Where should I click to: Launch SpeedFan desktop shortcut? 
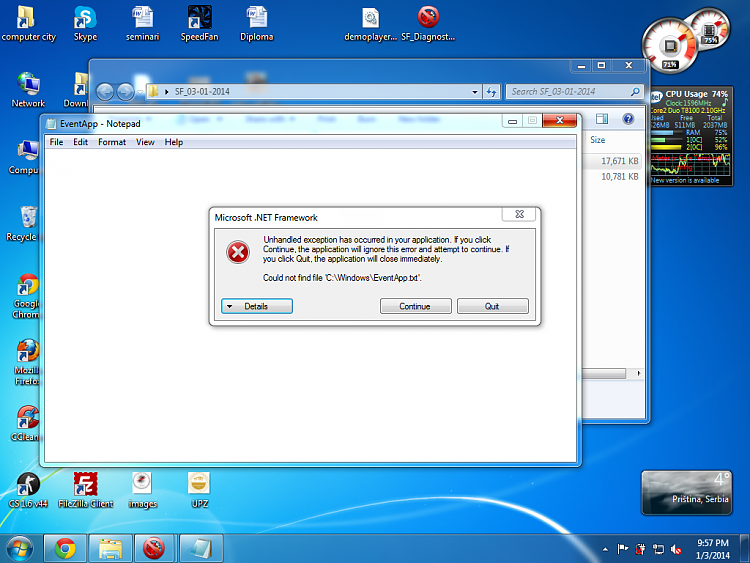point(199,24)
